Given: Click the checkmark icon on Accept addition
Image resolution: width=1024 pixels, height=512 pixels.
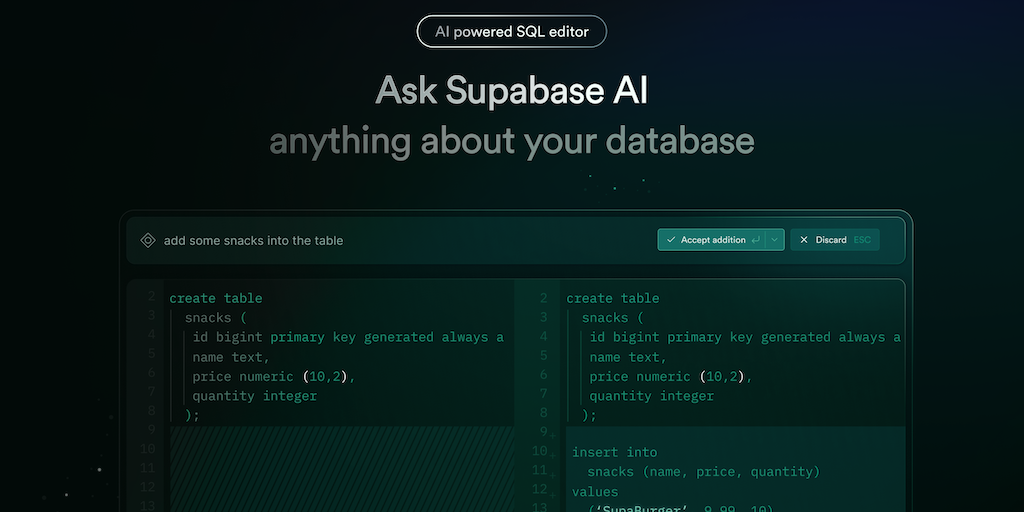Looking at the screenshot, I should coord(671,240).
